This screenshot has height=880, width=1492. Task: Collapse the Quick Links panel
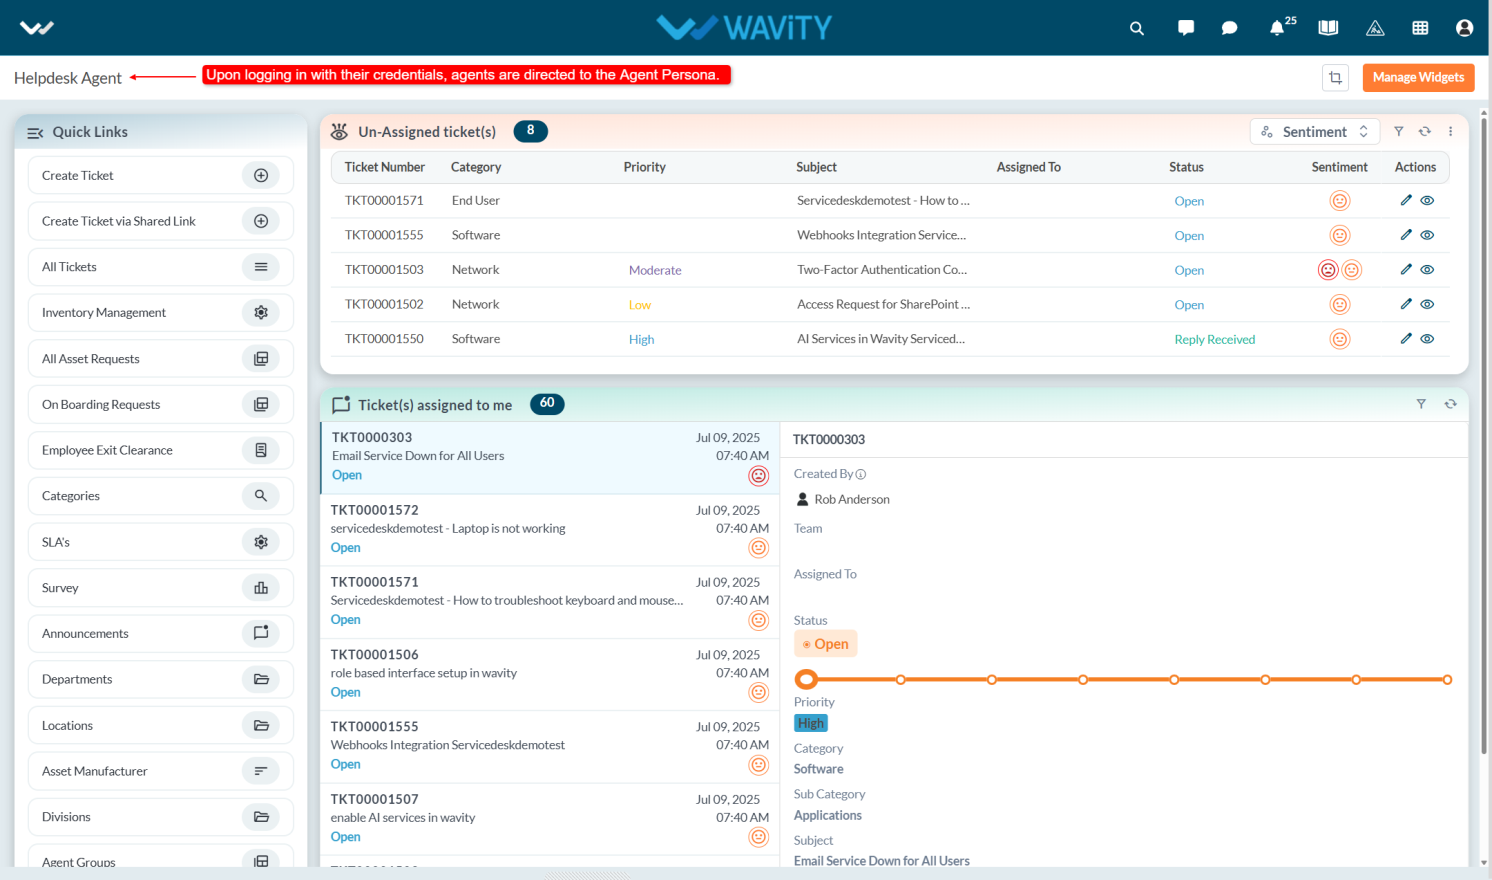tap(35, 132)
